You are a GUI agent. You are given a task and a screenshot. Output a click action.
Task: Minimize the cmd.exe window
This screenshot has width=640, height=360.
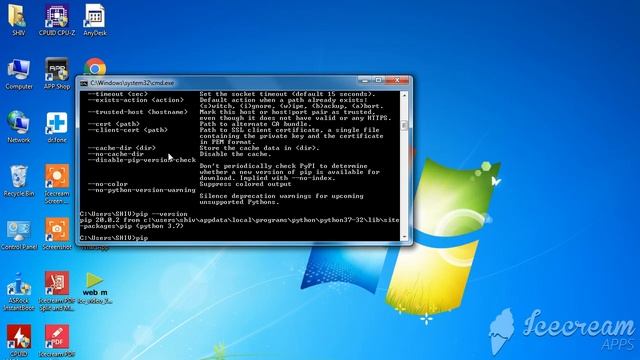point(364,80)
